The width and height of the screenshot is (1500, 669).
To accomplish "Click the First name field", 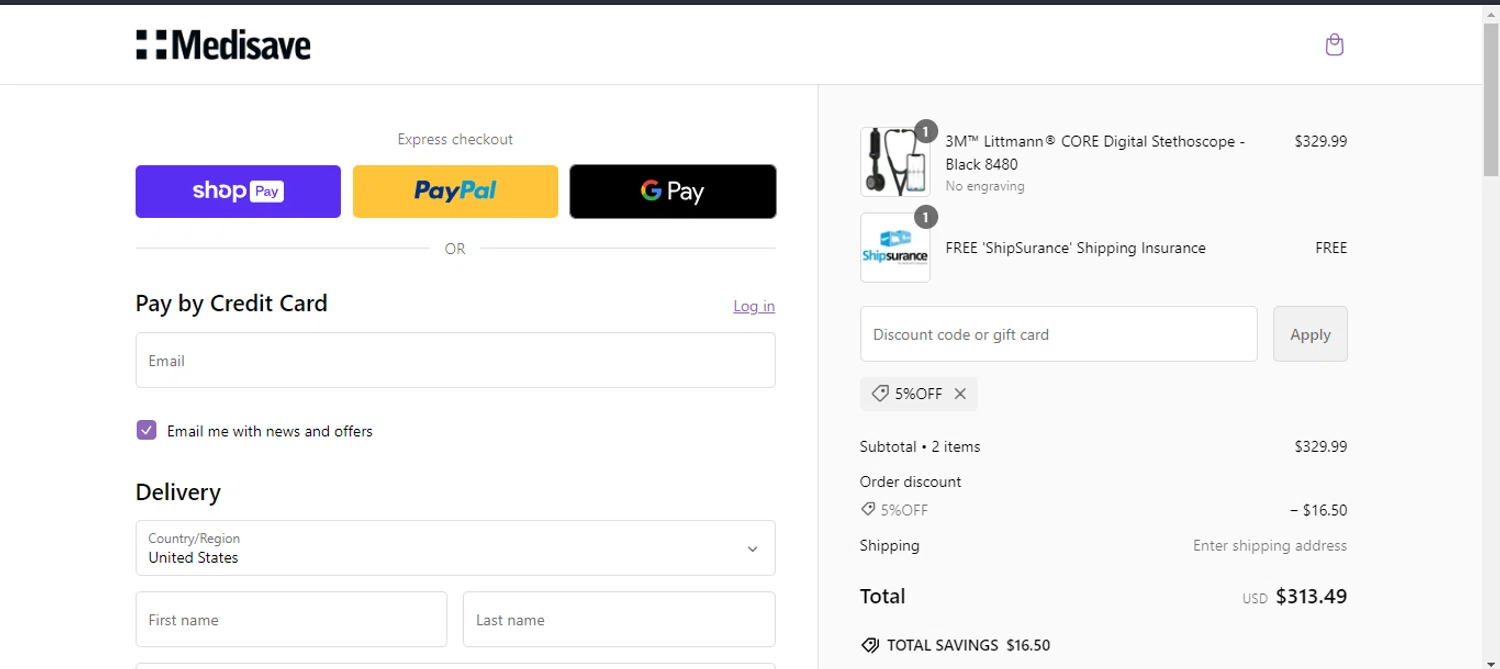I will pos(291,620).
